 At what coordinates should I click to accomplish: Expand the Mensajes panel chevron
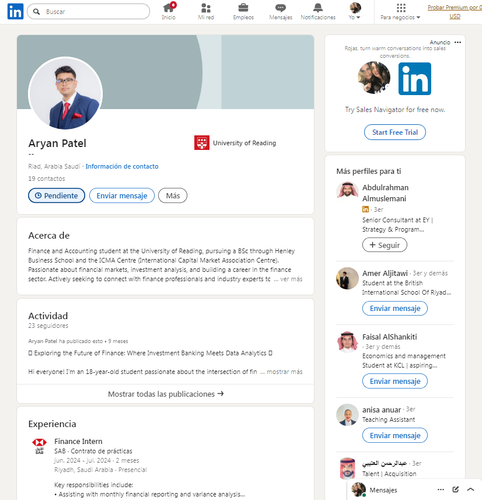coord(470,489)
